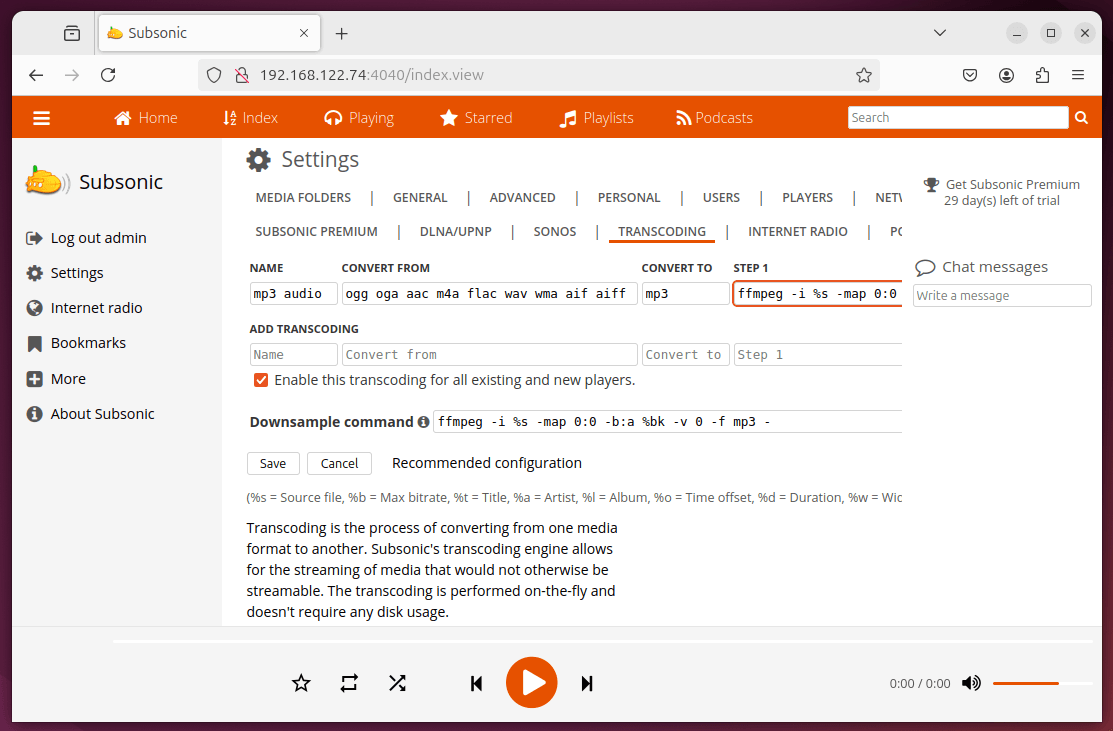Viewport: 1113px width, 731px height.
Task: Switch to USERS settings tab
Action: pos(721,197)
